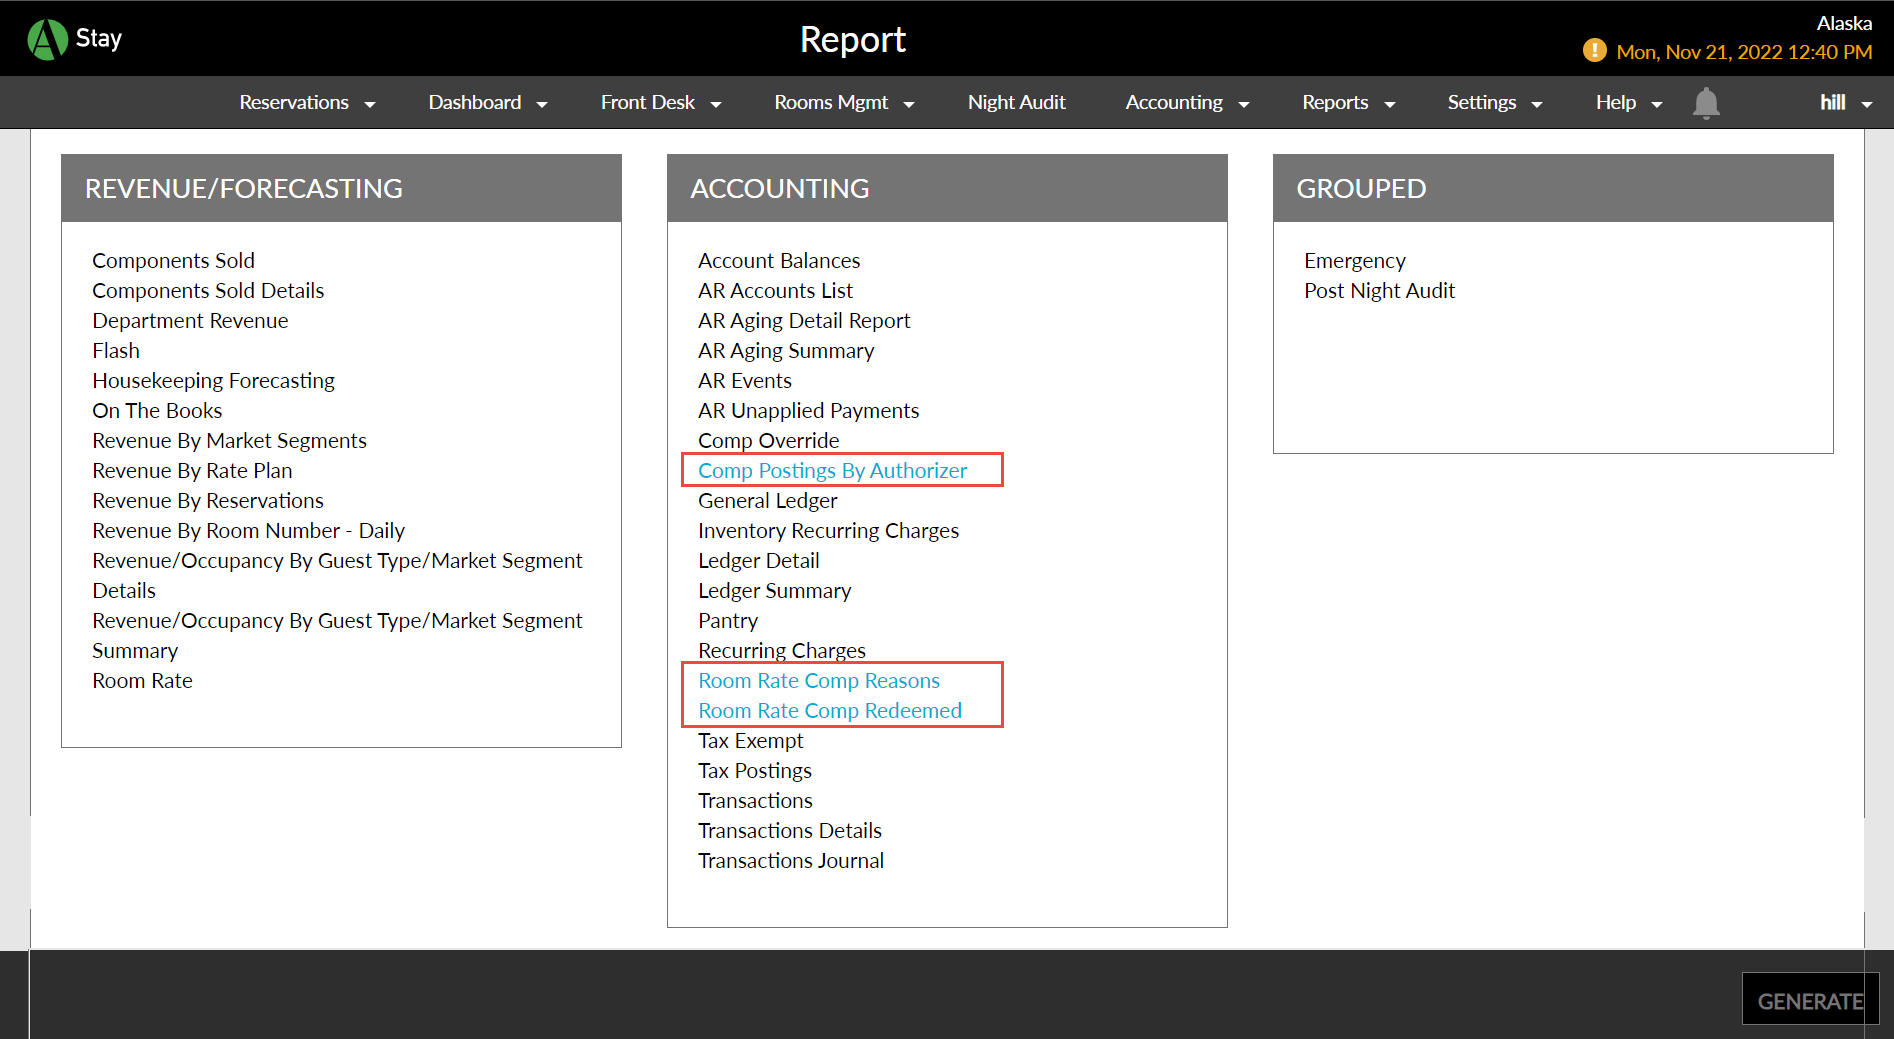Open notifications via the bell icon
This screenshot has width=1894, height=1039.
point(1705,102)
